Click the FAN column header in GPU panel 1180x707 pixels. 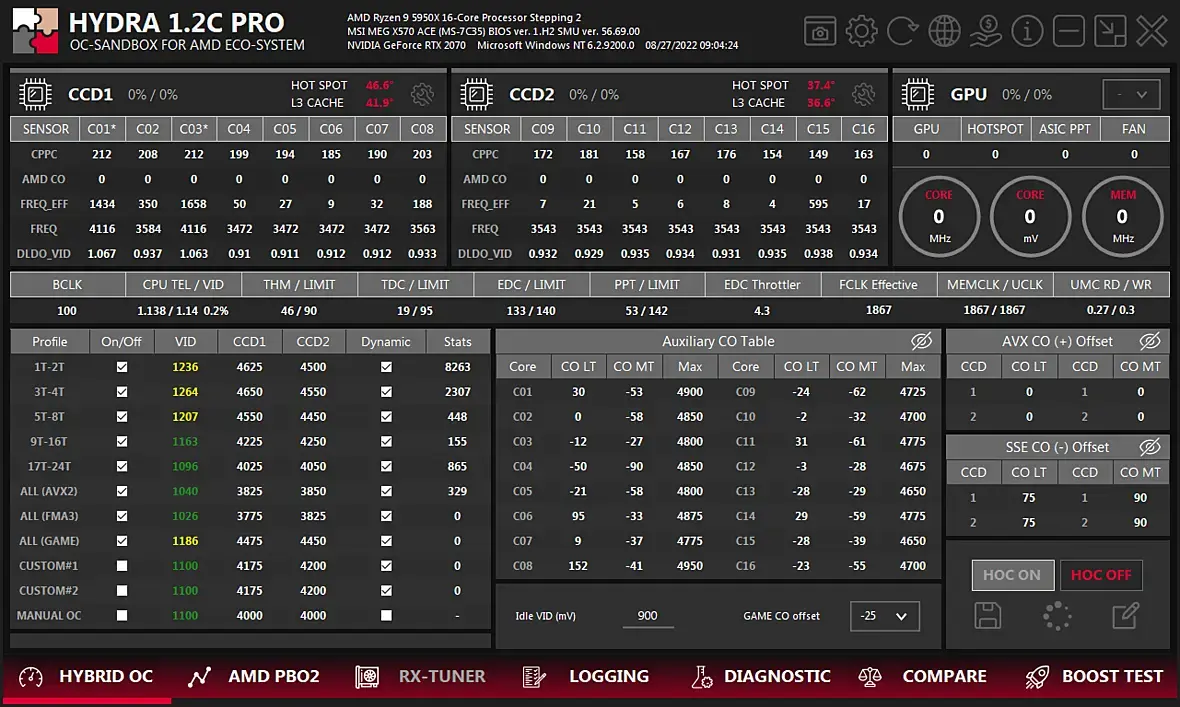click(x=1134, y=129)
